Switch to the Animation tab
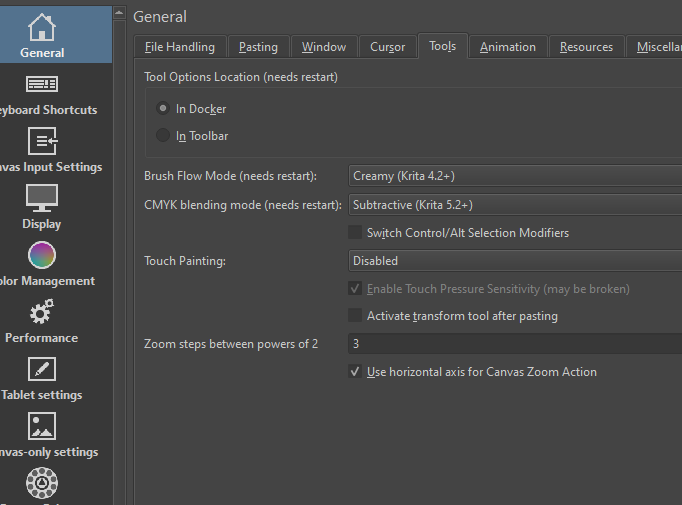This screenshot has width=682, height=505. [x=507, y=47]
